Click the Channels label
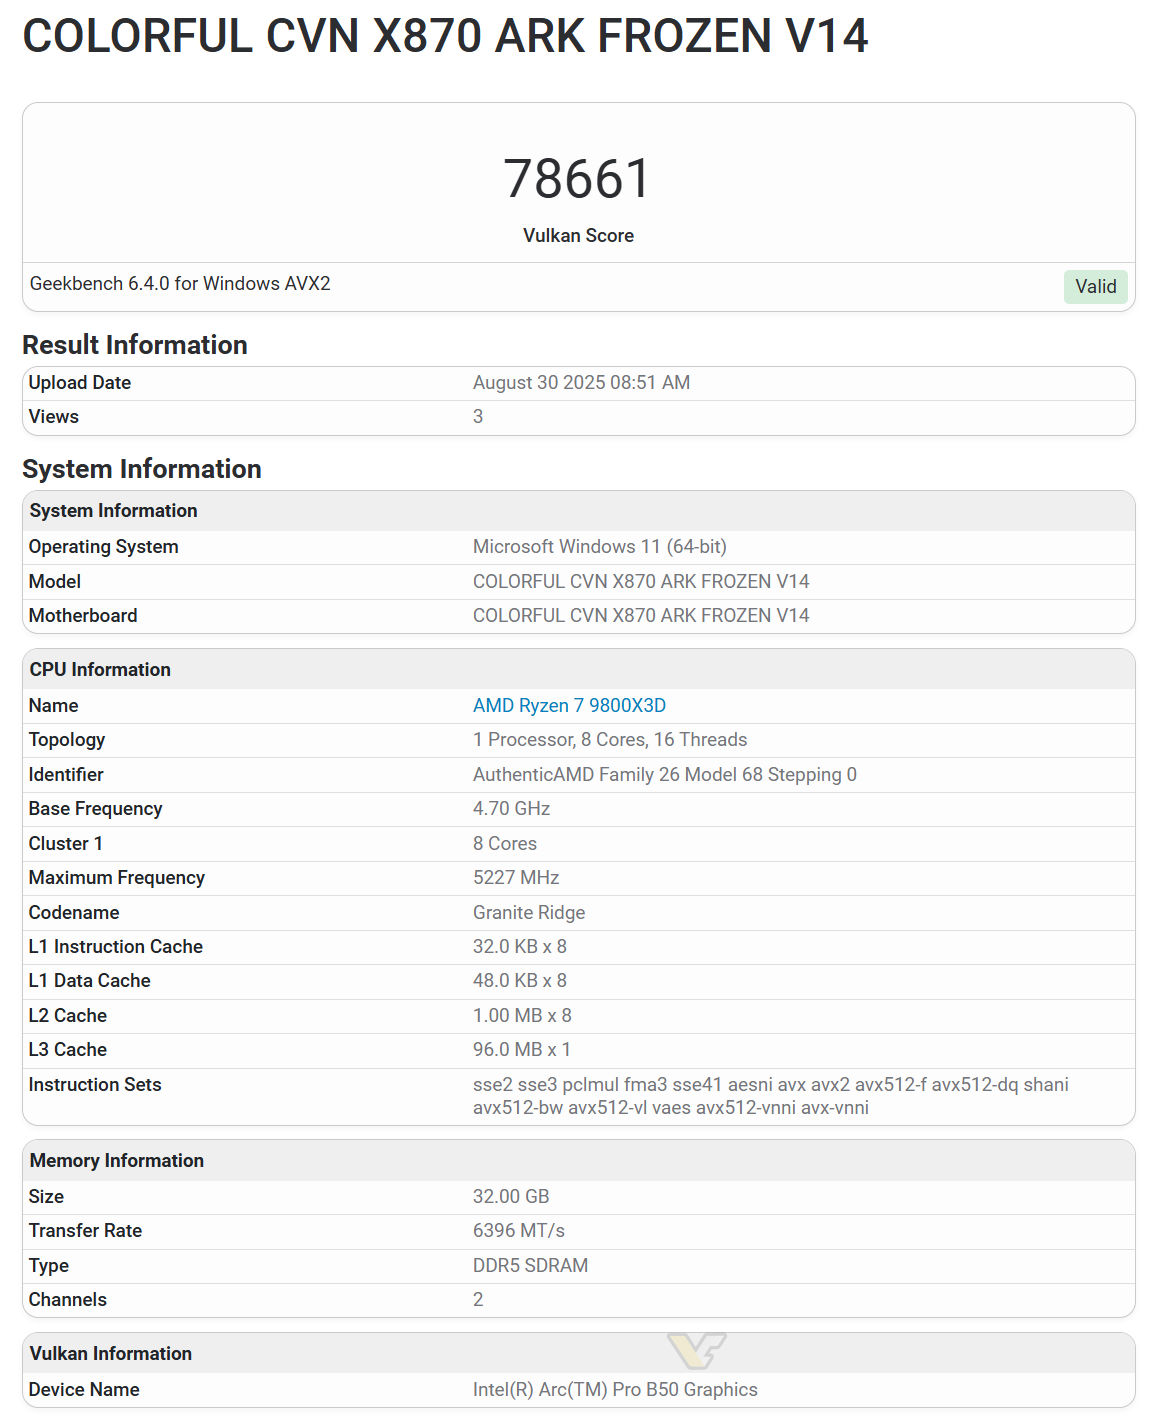The height and width of the screenshot is (1421, 1150). [68, 1300]
